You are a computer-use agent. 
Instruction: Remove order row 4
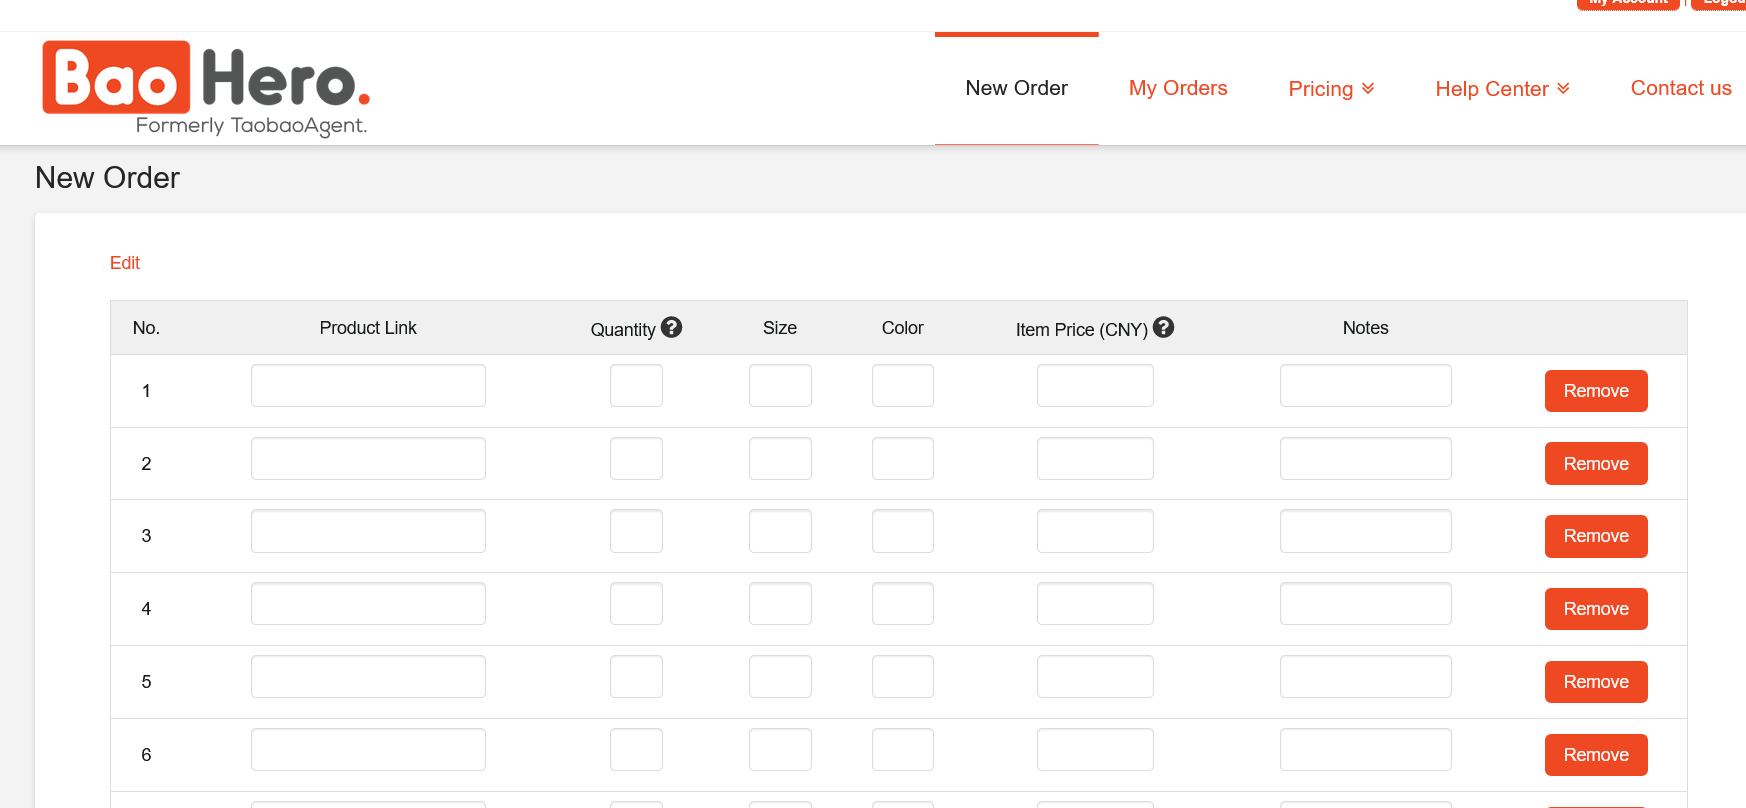(x=1596, y=609)
